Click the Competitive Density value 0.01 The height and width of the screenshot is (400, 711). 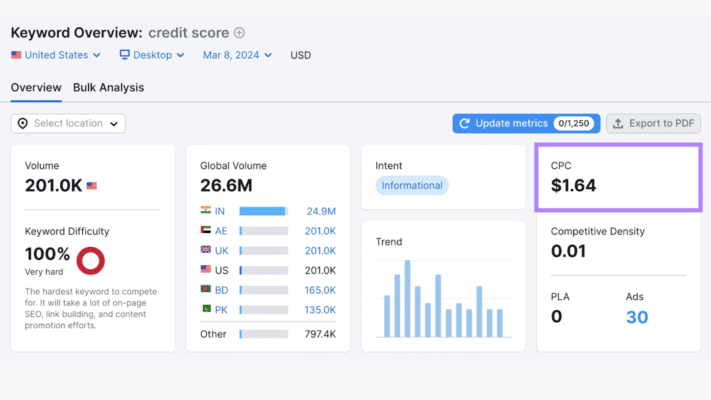coord(568,251)
